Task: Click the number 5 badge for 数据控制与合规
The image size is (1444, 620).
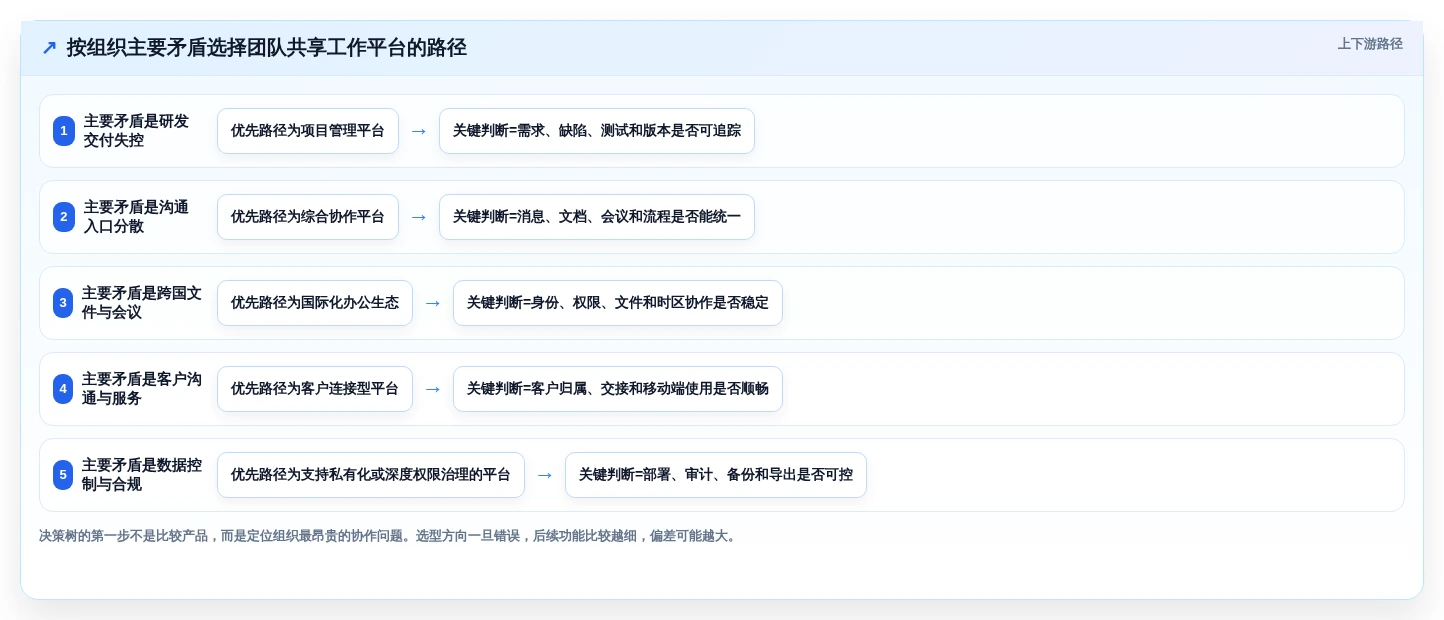Action: (x=63, y=475)
